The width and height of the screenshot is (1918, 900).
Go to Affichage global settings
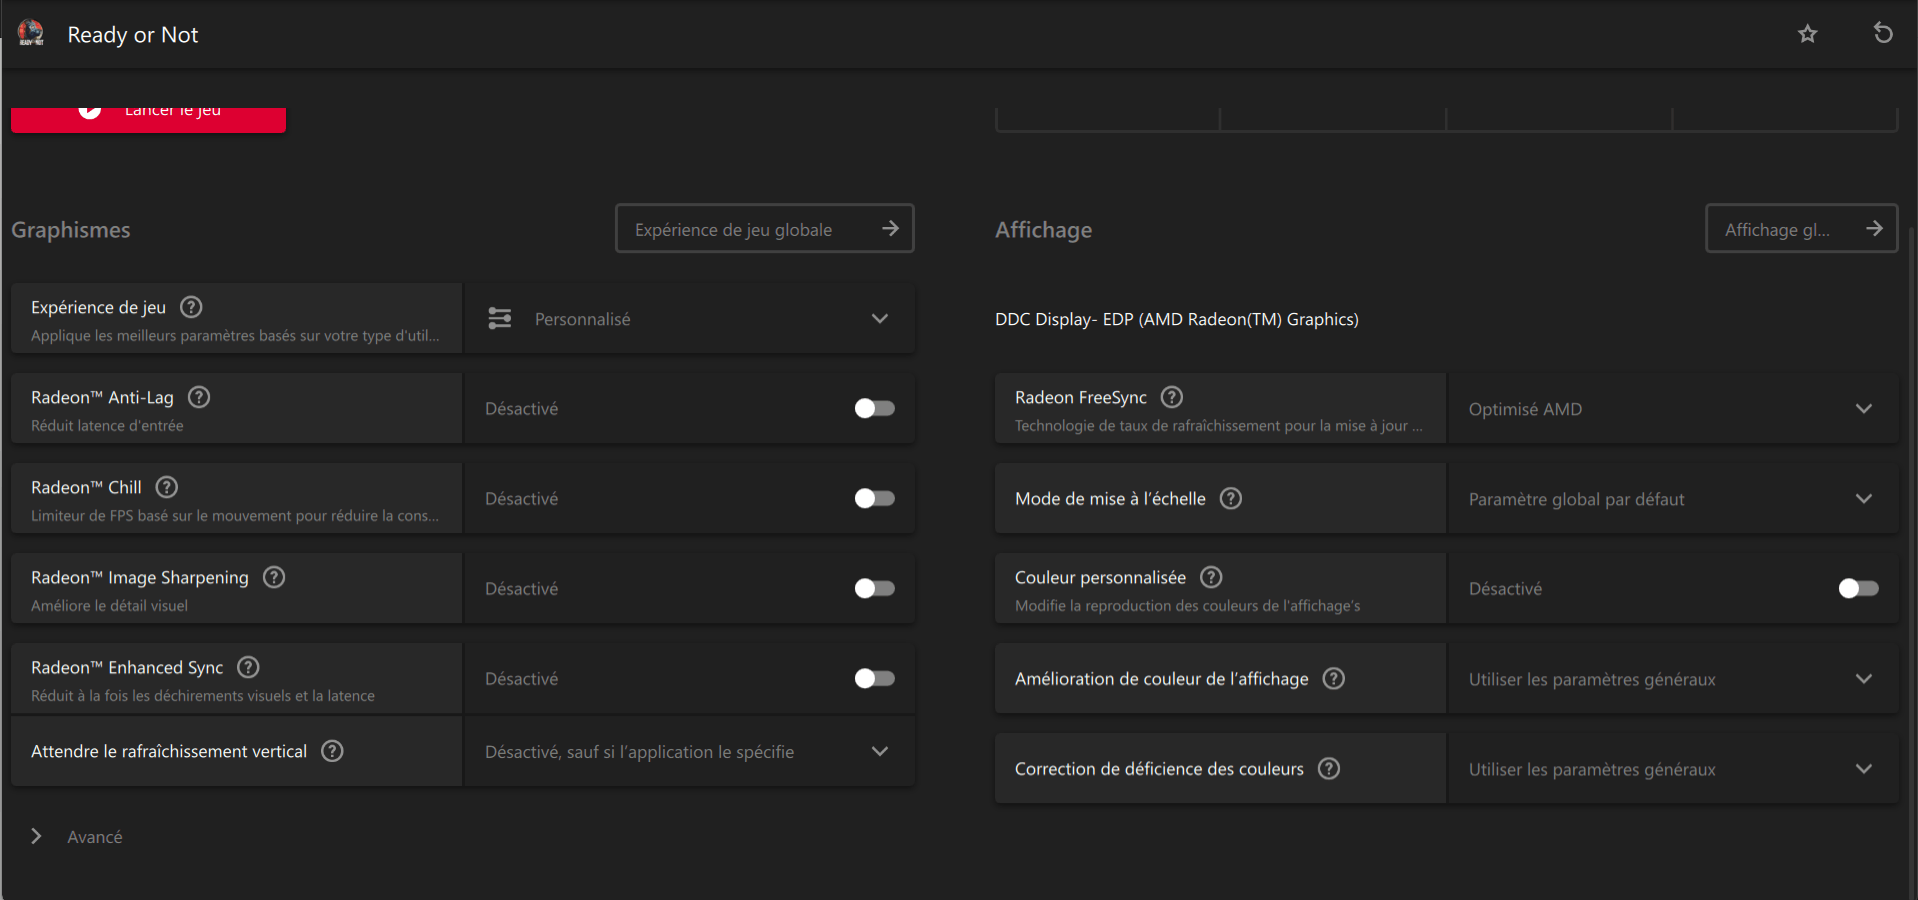pos(1802,229)
